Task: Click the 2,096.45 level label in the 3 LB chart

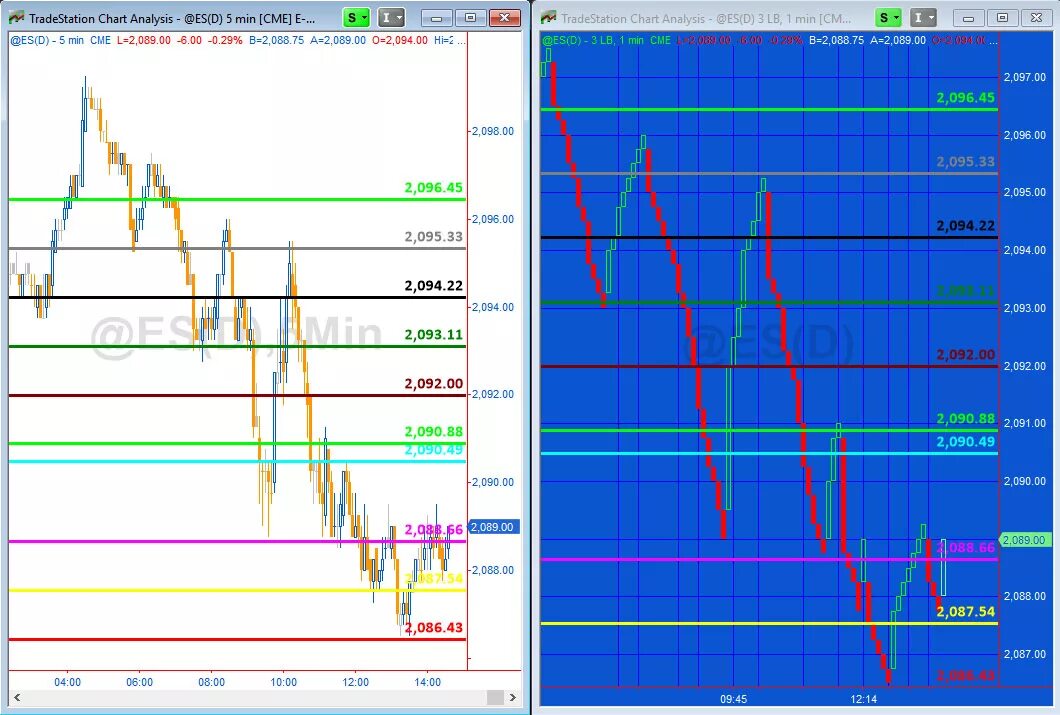Action: click(x=965, y=98)
